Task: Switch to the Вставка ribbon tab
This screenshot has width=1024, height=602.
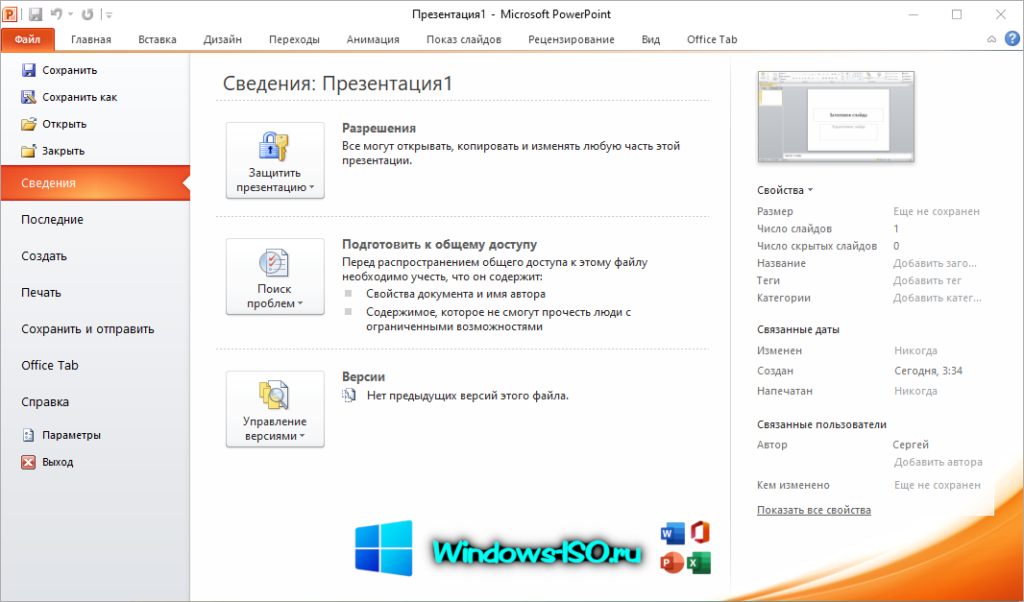Action: tap(157, 39)
